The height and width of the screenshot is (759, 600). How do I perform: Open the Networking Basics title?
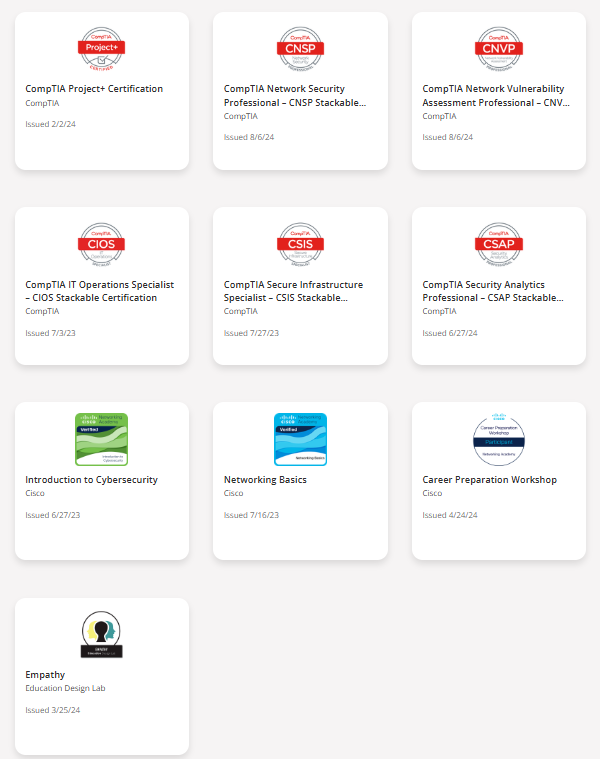coord(265,480)
